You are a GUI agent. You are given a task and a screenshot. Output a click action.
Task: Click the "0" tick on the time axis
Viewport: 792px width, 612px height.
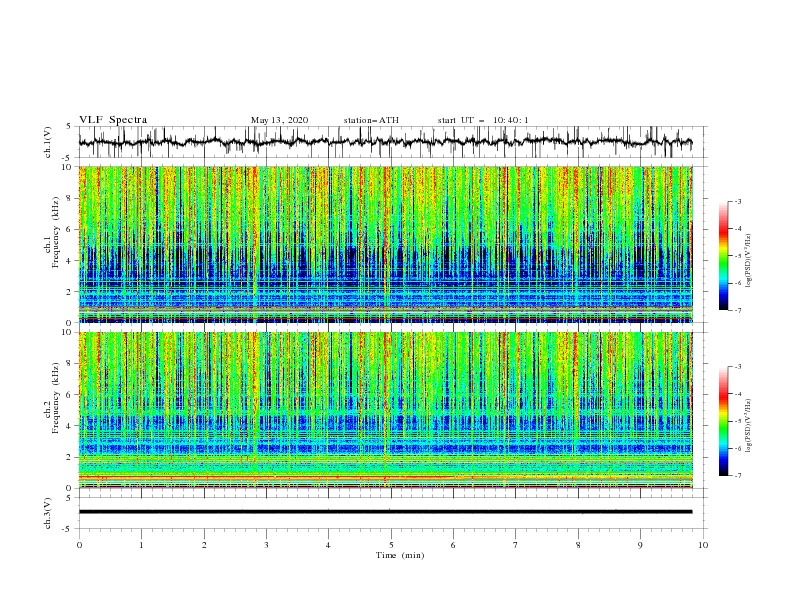click(x=79, y=545)
